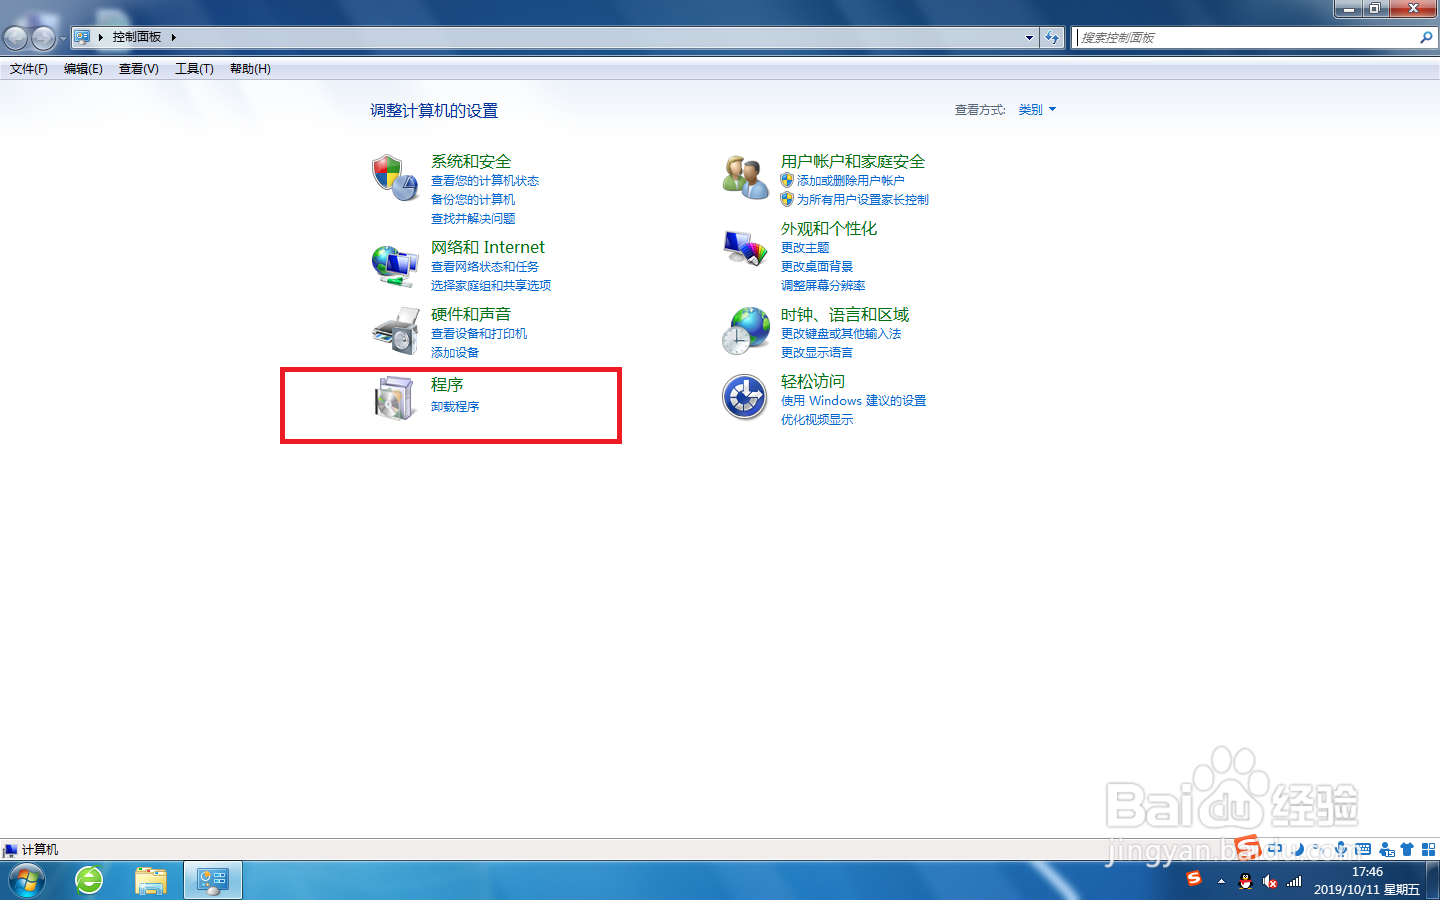Expand the hidden tray icons arrow
This screenshot has height=900, width=1440.
(1221, 882)
